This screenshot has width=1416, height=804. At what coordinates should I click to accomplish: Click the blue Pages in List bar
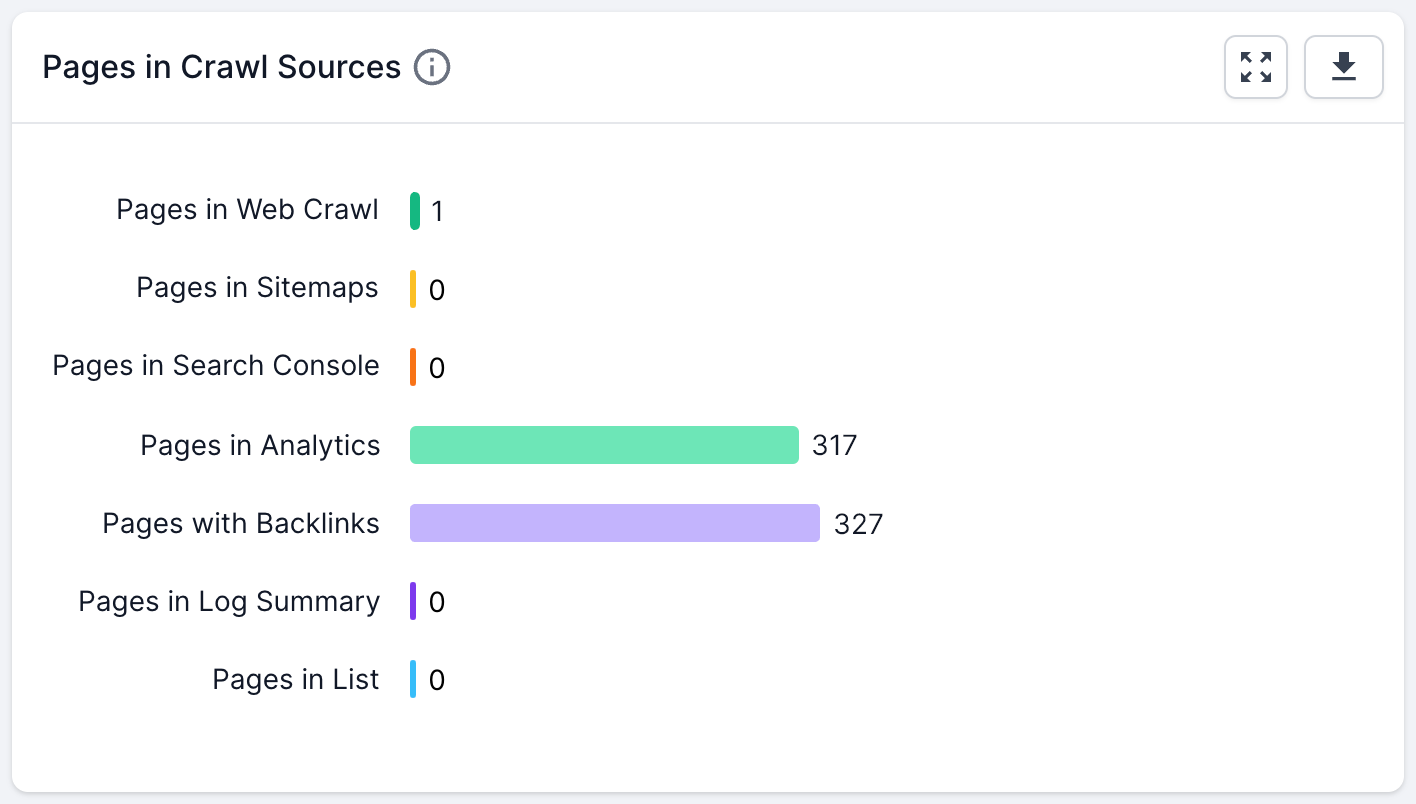[x=413, y=679]
